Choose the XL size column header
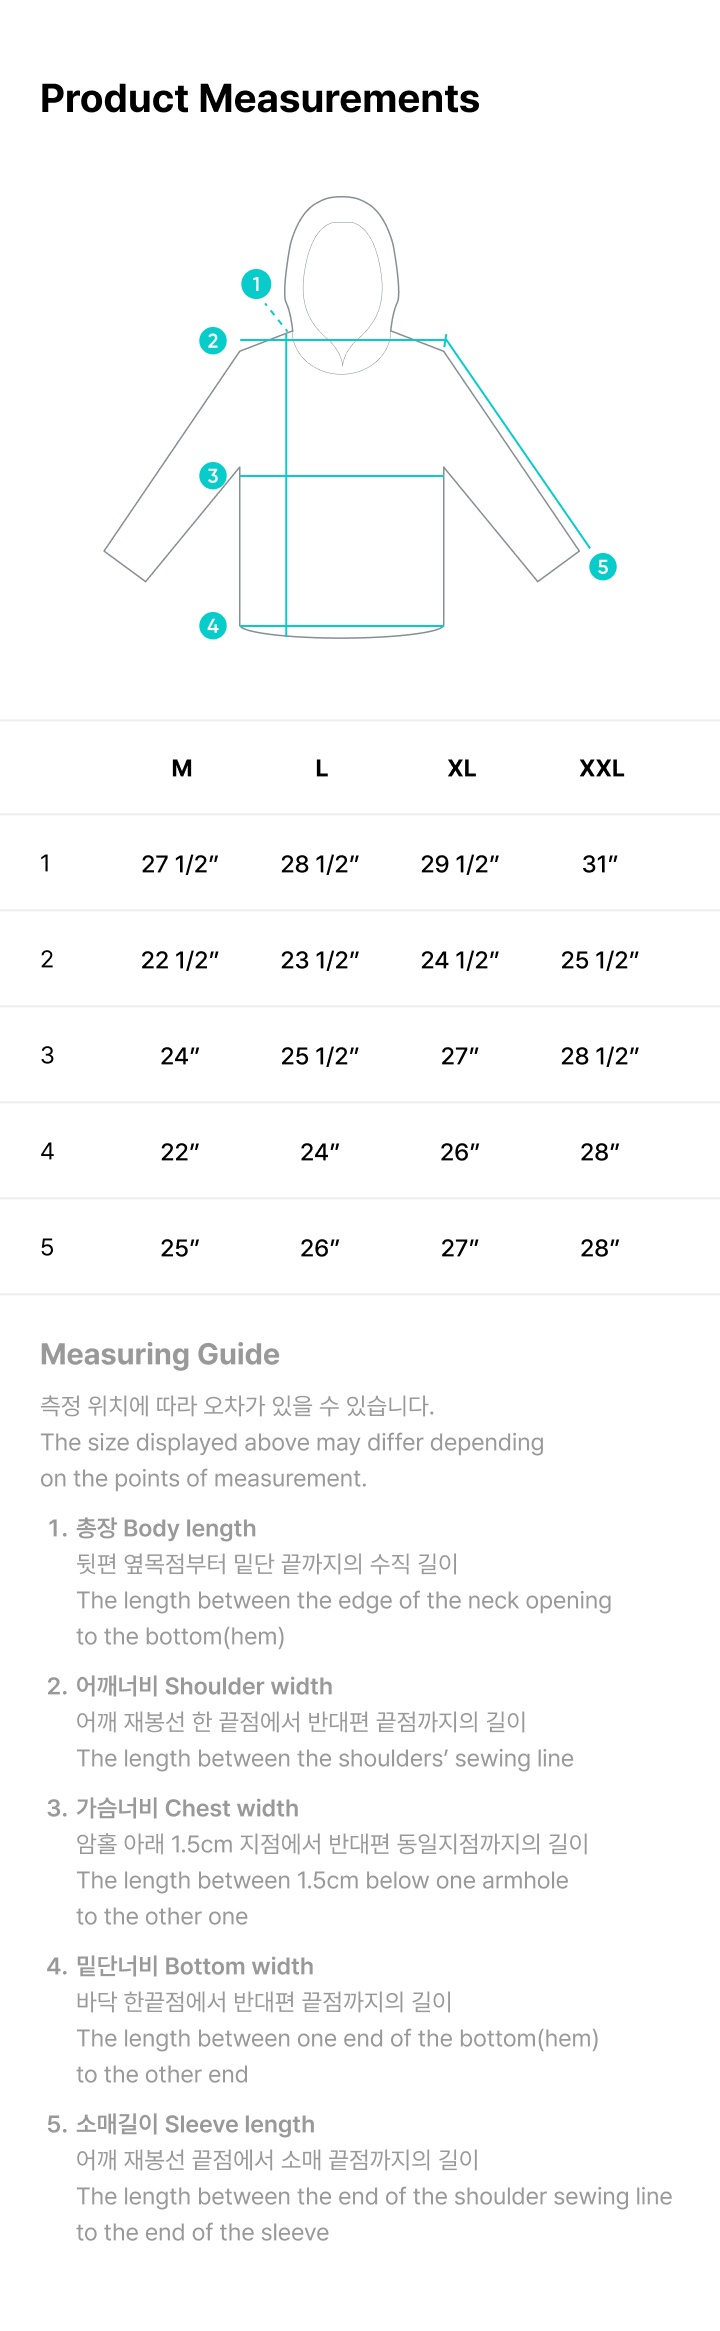 [x=461, y=768]
